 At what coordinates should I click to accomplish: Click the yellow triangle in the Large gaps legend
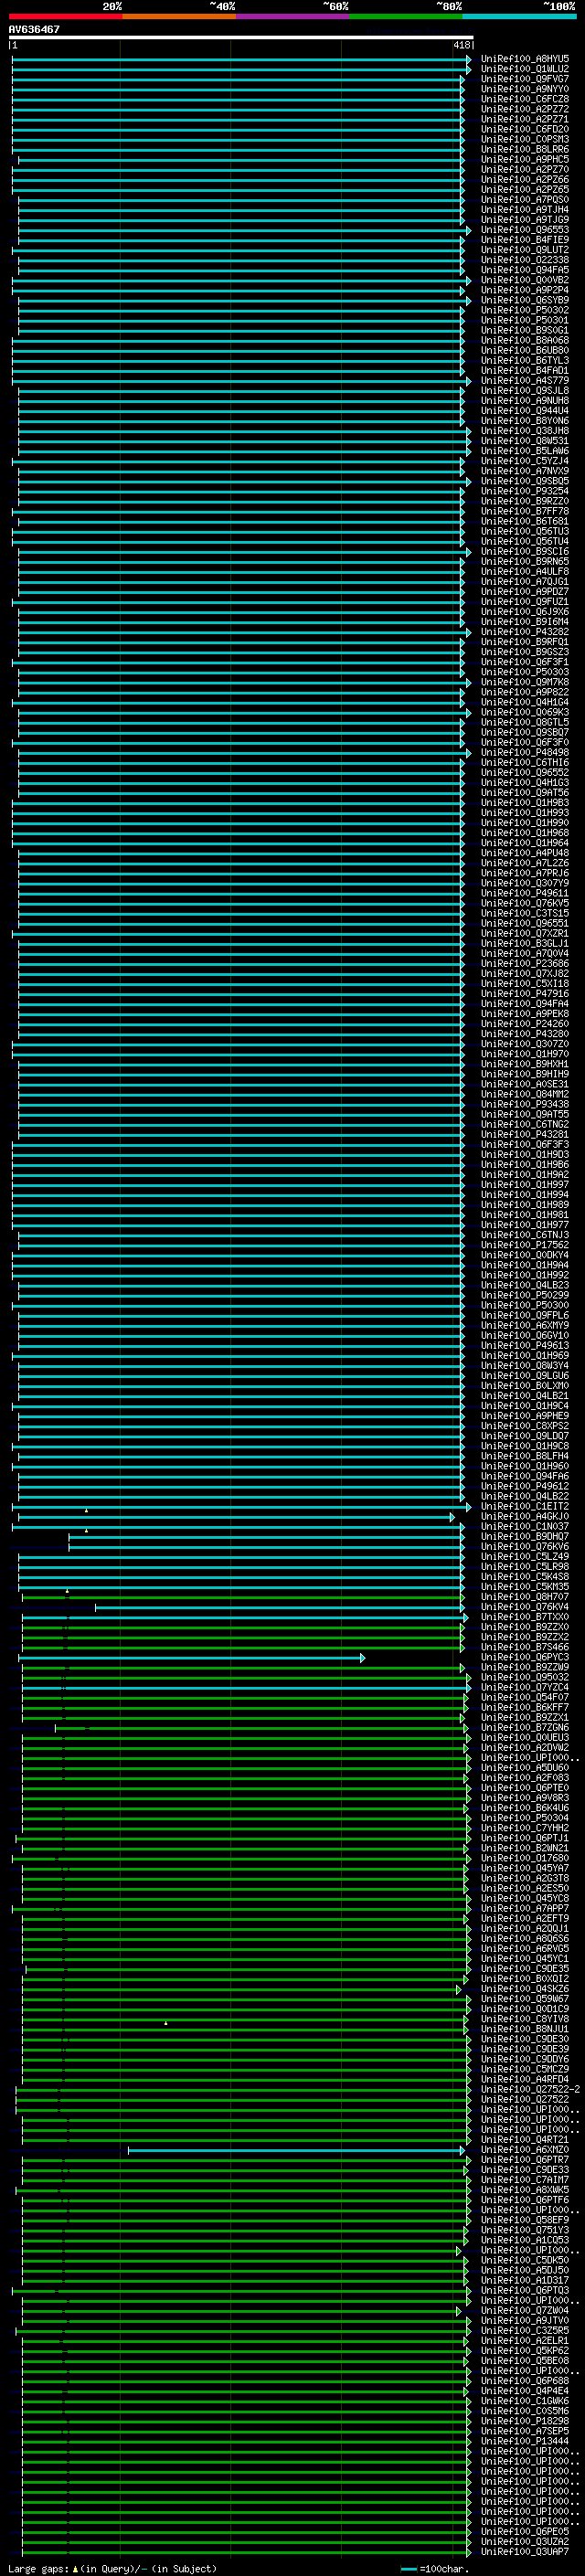75,2569
